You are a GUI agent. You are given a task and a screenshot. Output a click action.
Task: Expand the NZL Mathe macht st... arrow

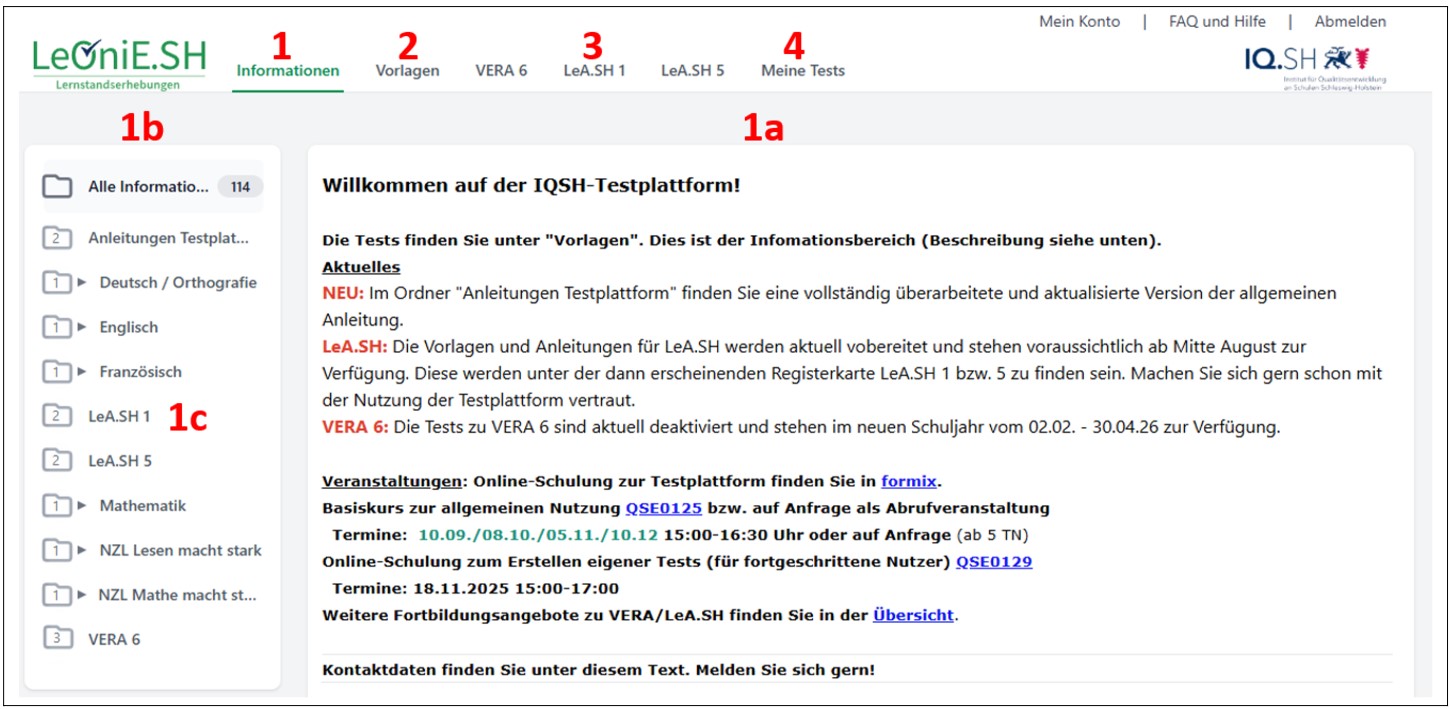point(83,595)
